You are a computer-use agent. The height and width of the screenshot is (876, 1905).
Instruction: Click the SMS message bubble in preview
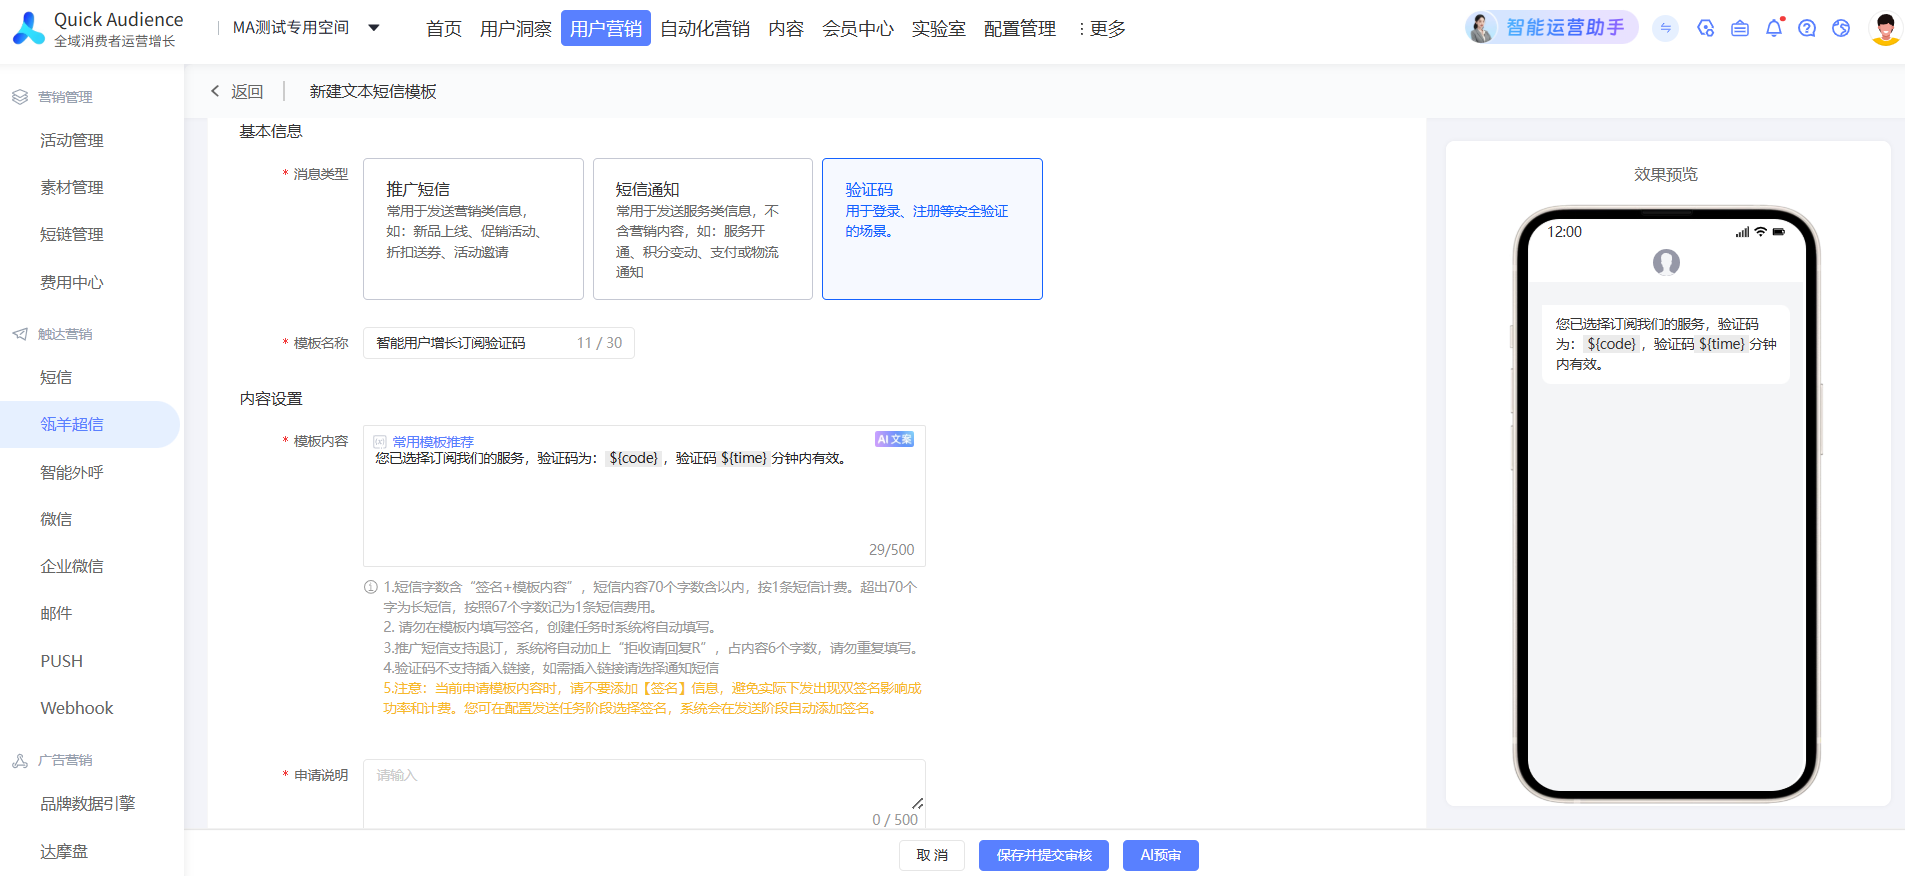tap(1666, 344)
